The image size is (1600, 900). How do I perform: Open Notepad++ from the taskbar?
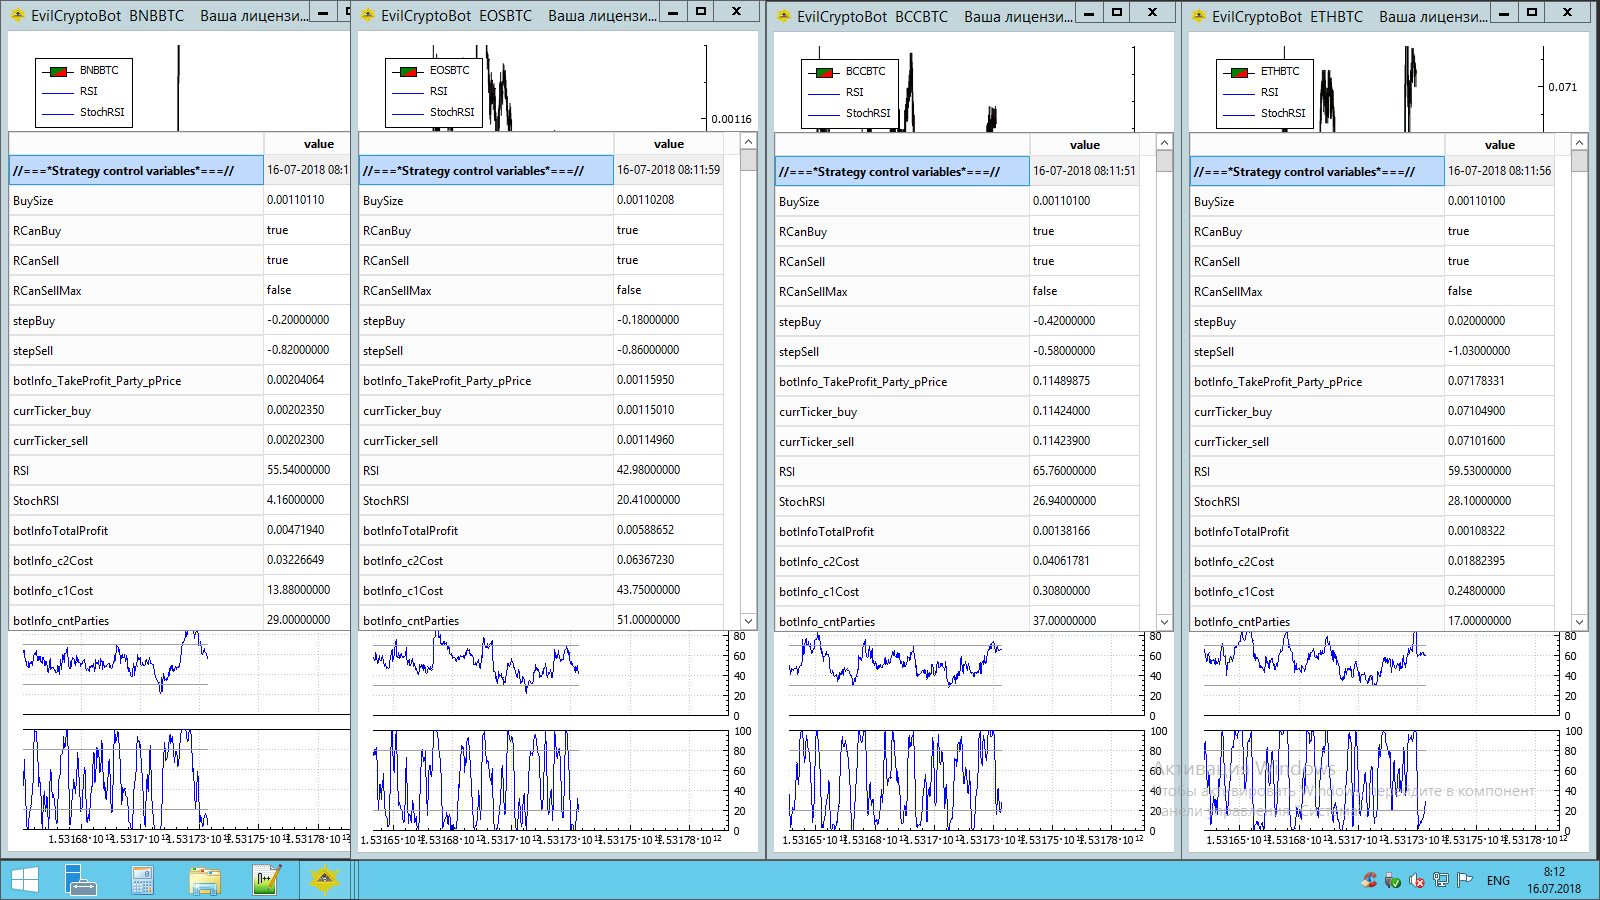(x=266, y=880)
